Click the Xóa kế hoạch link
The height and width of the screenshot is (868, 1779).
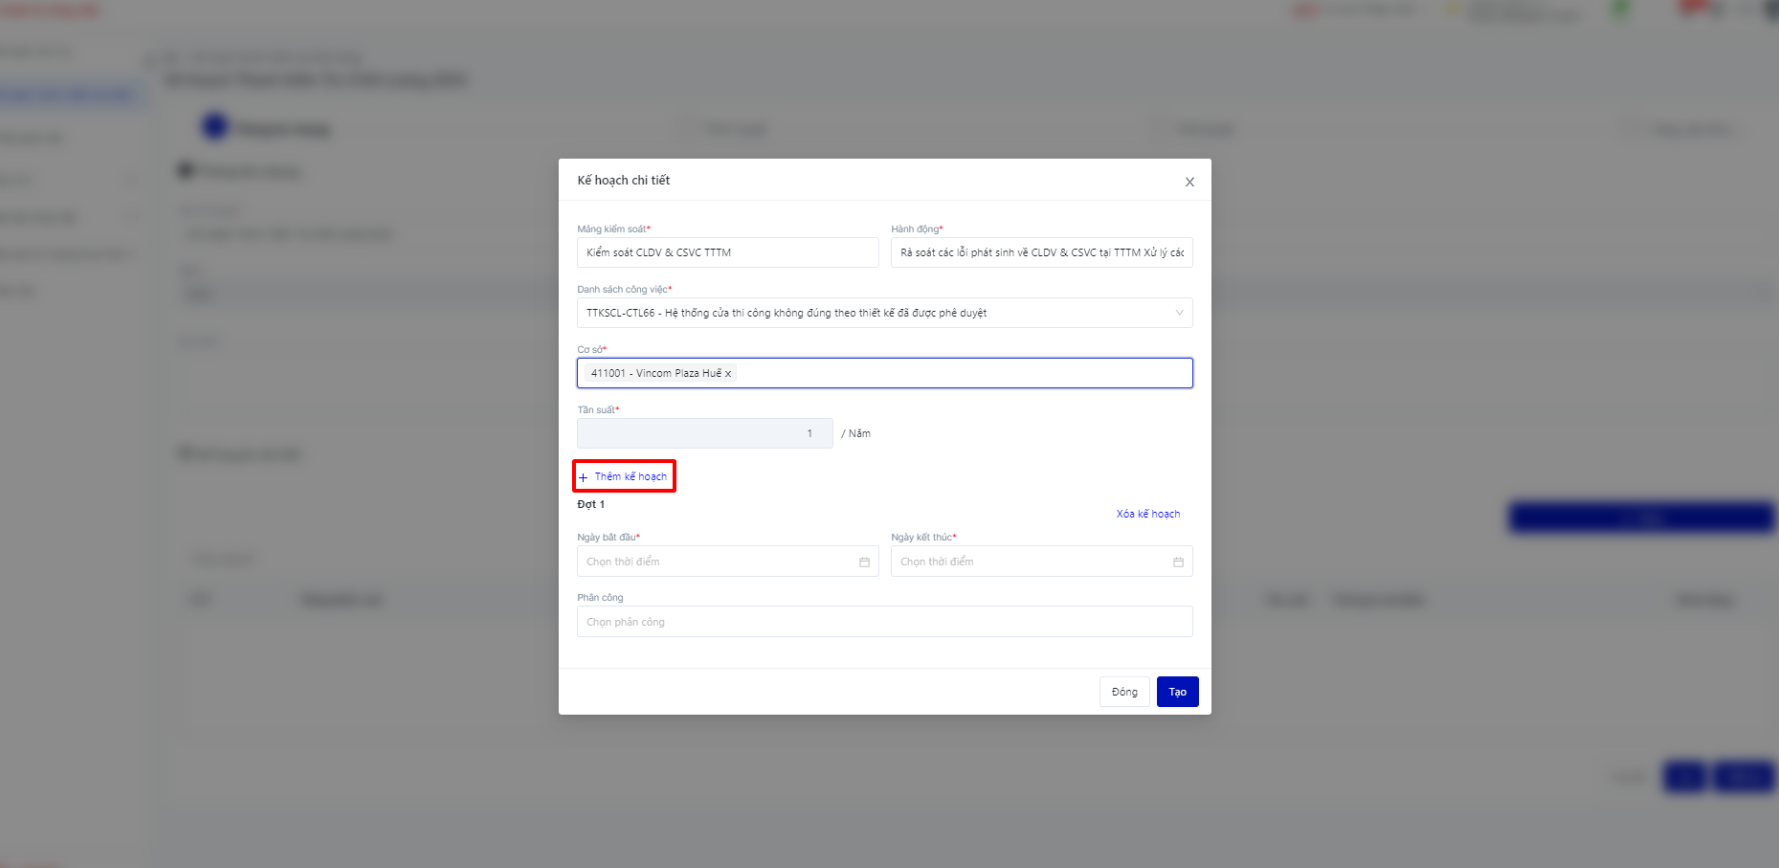pos(1148,514)
